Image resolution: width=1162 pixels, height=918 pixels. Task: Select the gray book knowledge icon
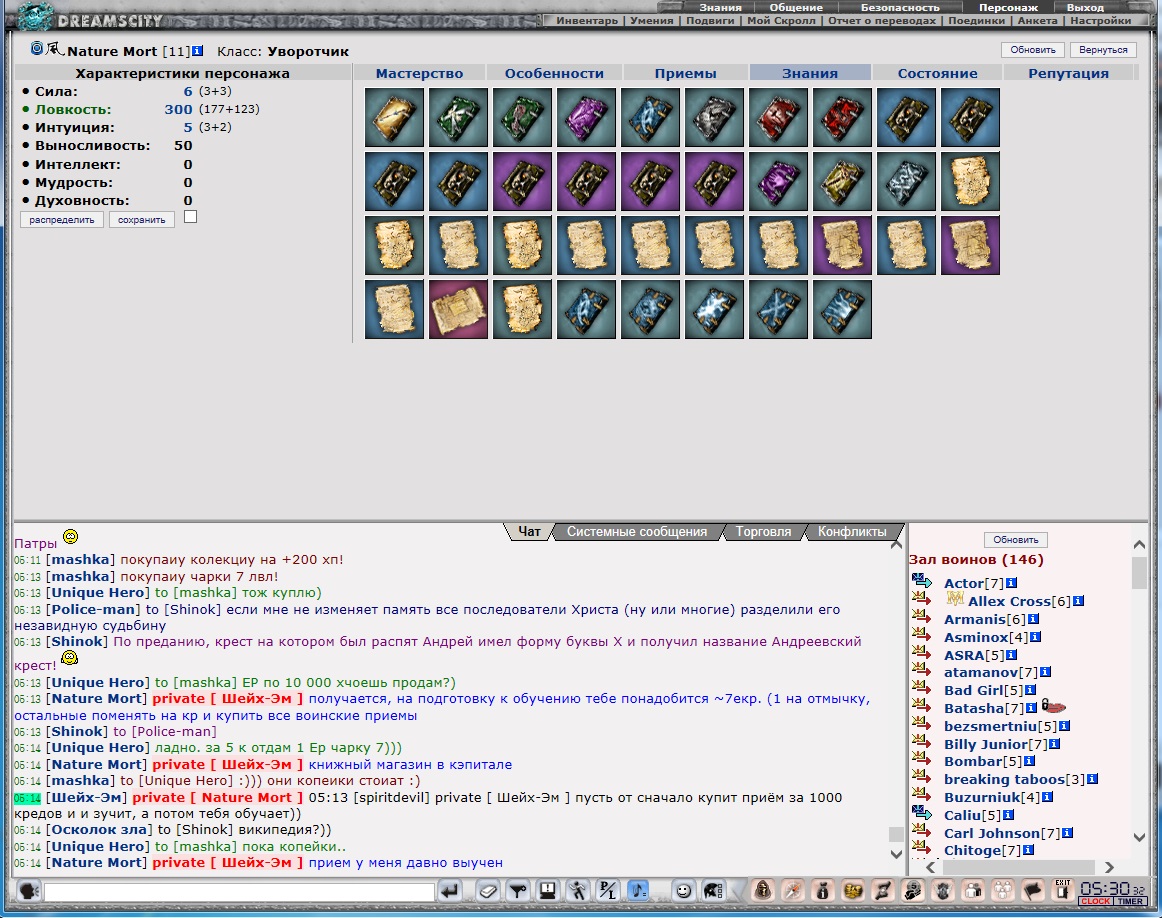(x=714, y=118)
